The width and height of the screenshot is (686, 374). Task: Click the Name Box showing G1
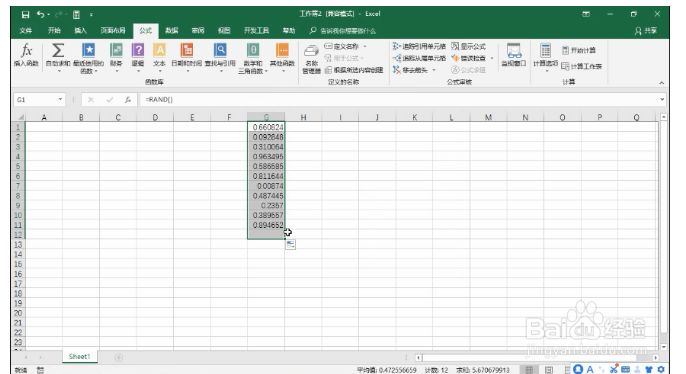point(35,100)
